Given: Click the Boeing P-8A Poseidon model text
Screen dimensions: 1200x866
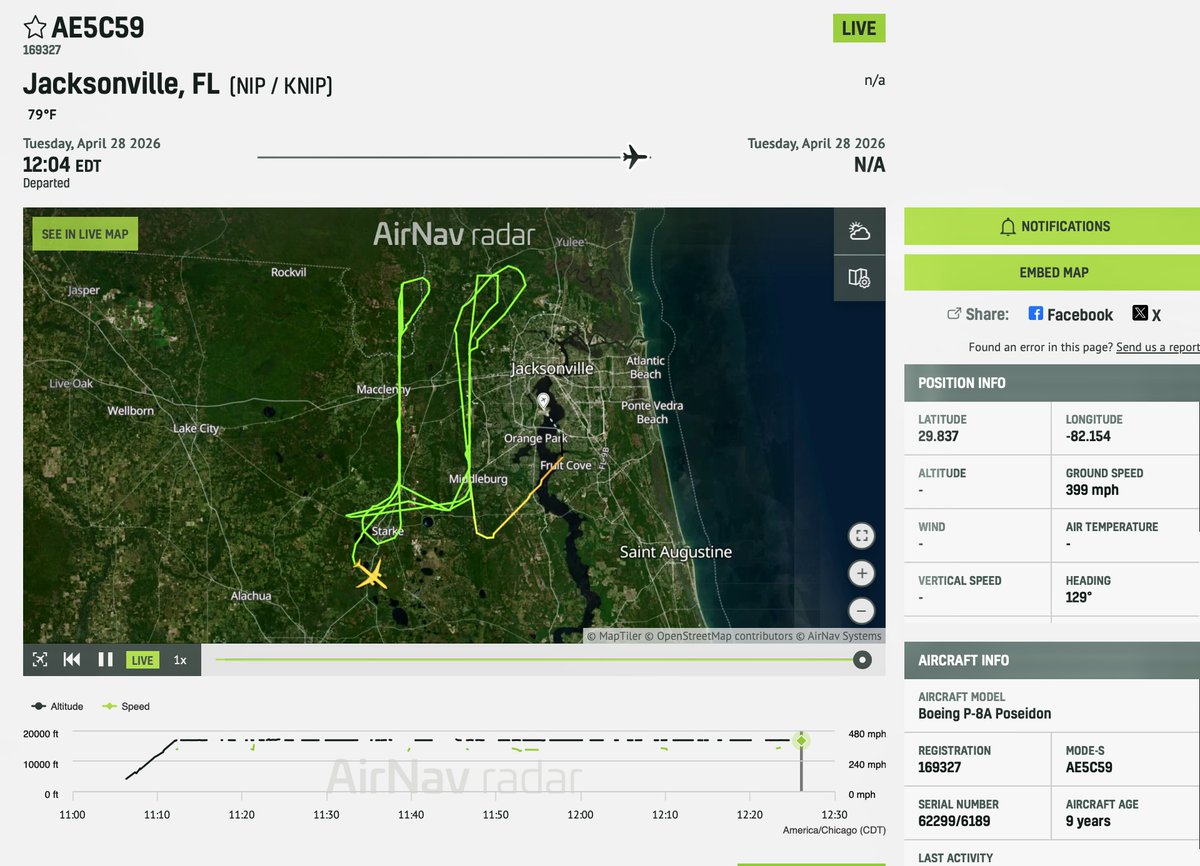Looking at the screenshot, I should 984,714.
